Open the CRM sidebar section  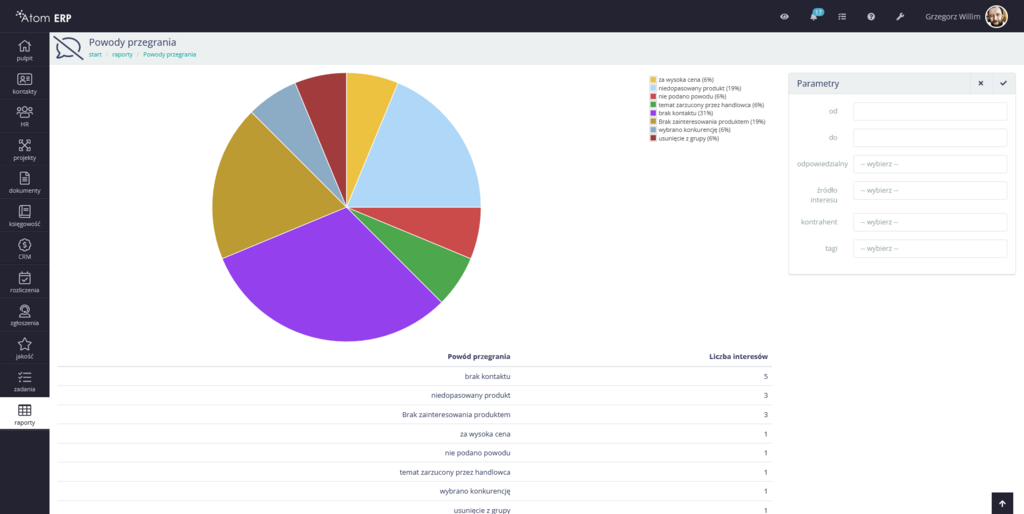24,249
